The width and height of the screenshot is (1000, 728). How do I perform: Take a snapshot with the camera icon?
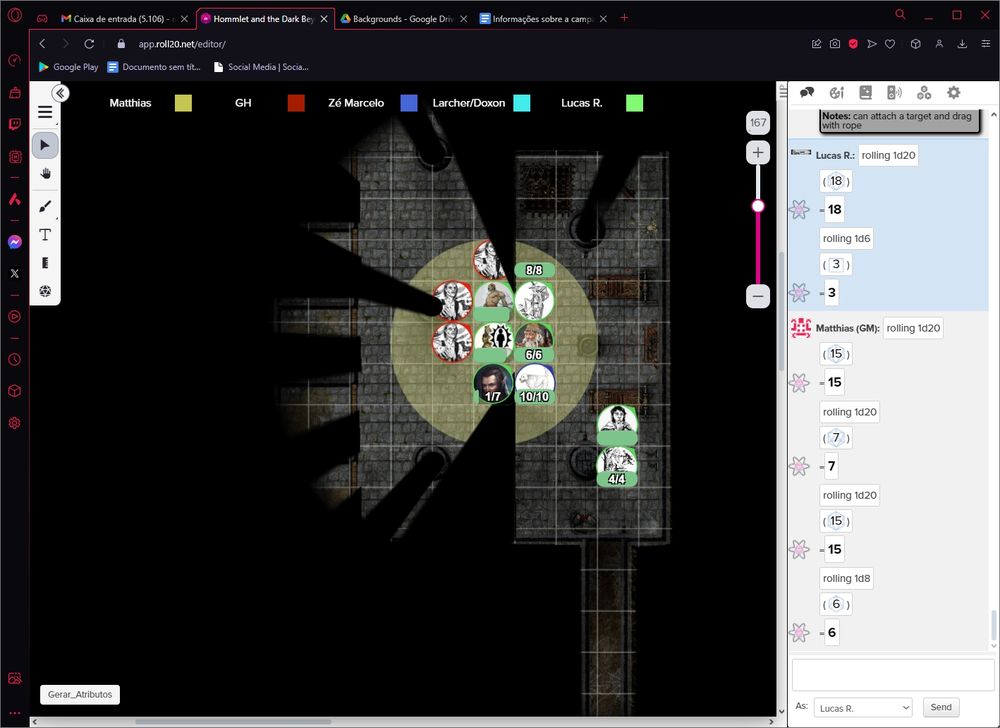click(835, 43)
